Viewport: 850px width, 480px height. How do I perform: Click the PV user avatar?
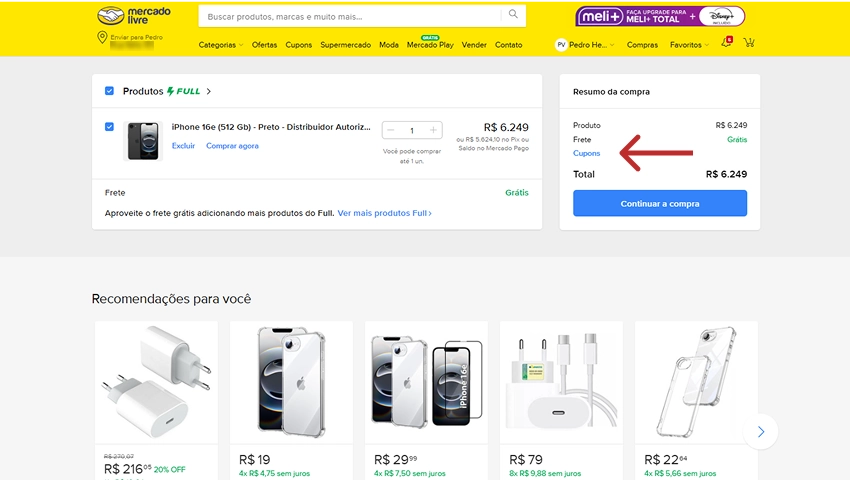(x=561, y=45)
